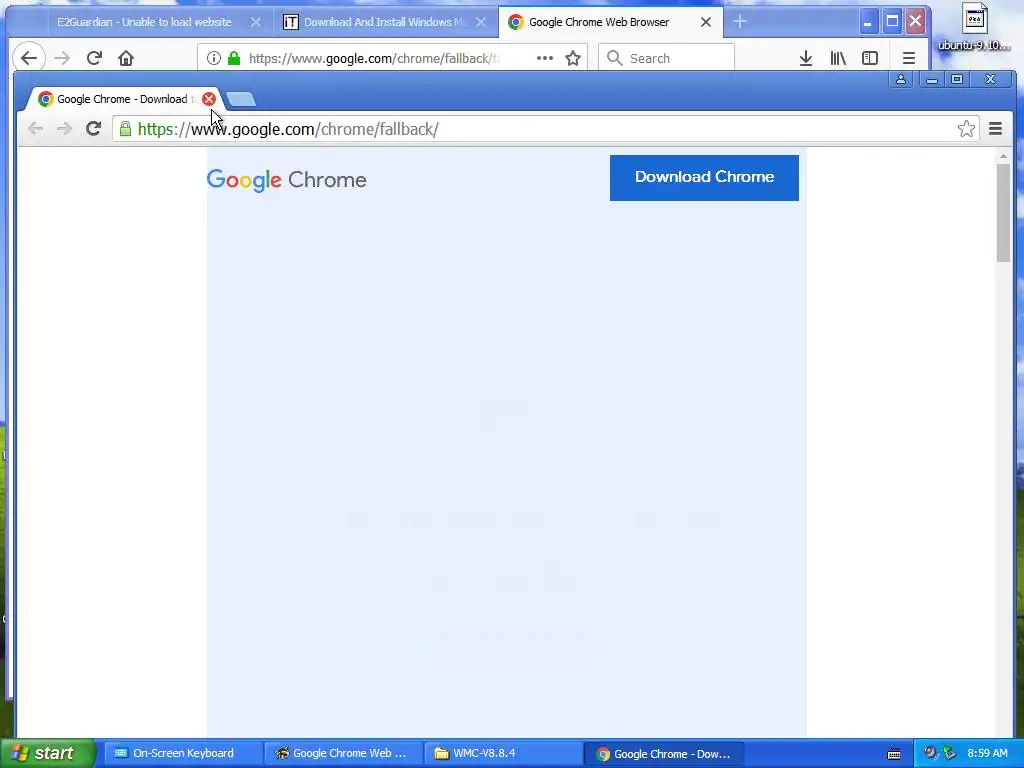Open Chrome user profile icon
The height and width of the screenshot is (768, 1024).
point(901,79)
